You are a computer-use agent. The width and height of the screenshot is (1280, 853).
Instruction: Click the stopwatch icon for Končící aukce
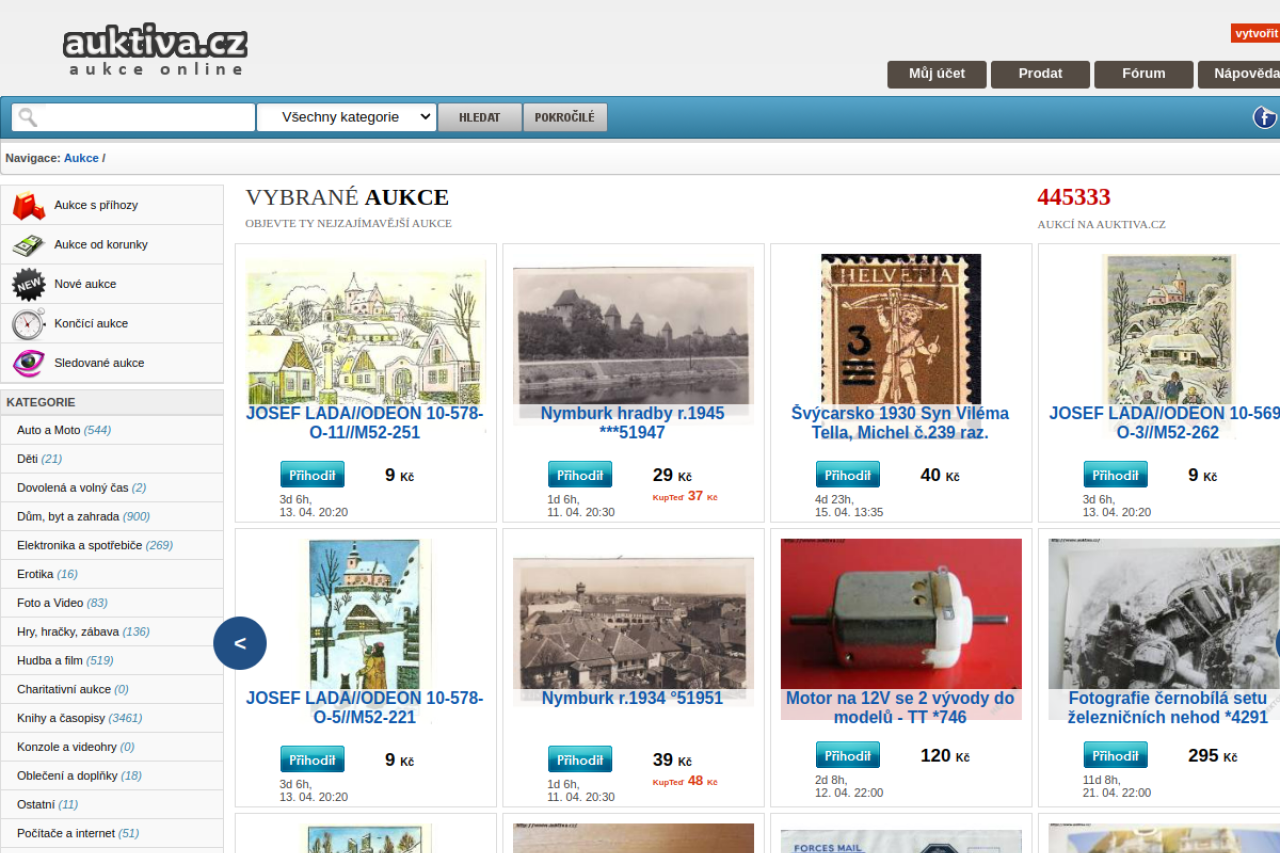(28, 324)
